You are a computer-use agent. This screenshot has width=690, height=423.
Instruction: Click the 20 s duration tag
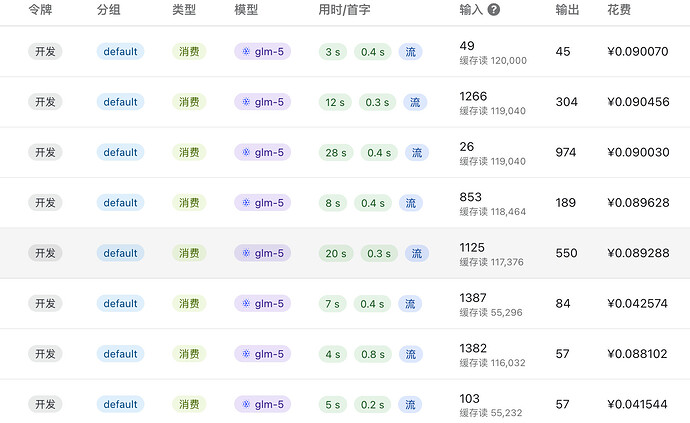(336, 254)
